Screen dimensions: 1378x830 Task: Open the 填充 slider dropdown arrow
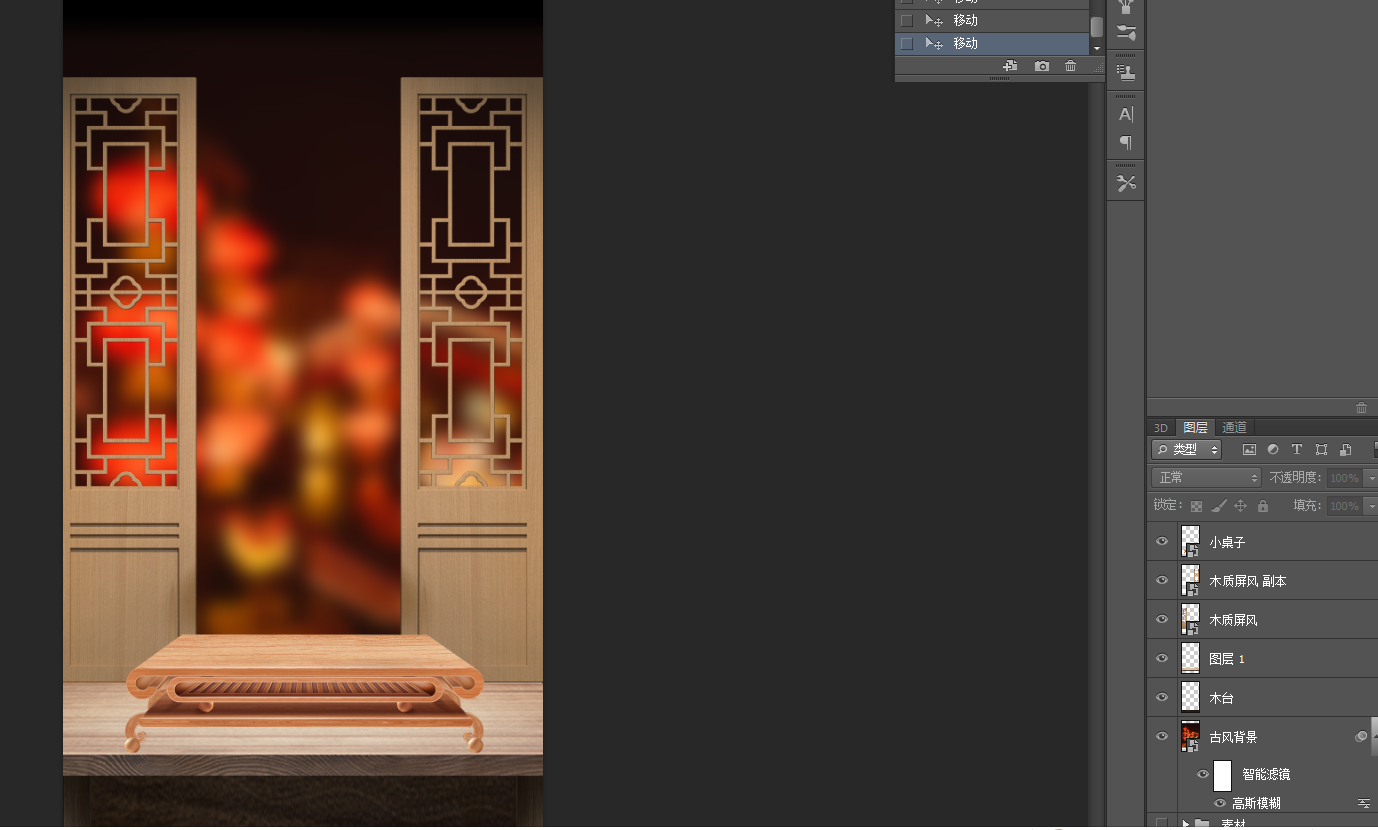click(x=1370, y=506)
